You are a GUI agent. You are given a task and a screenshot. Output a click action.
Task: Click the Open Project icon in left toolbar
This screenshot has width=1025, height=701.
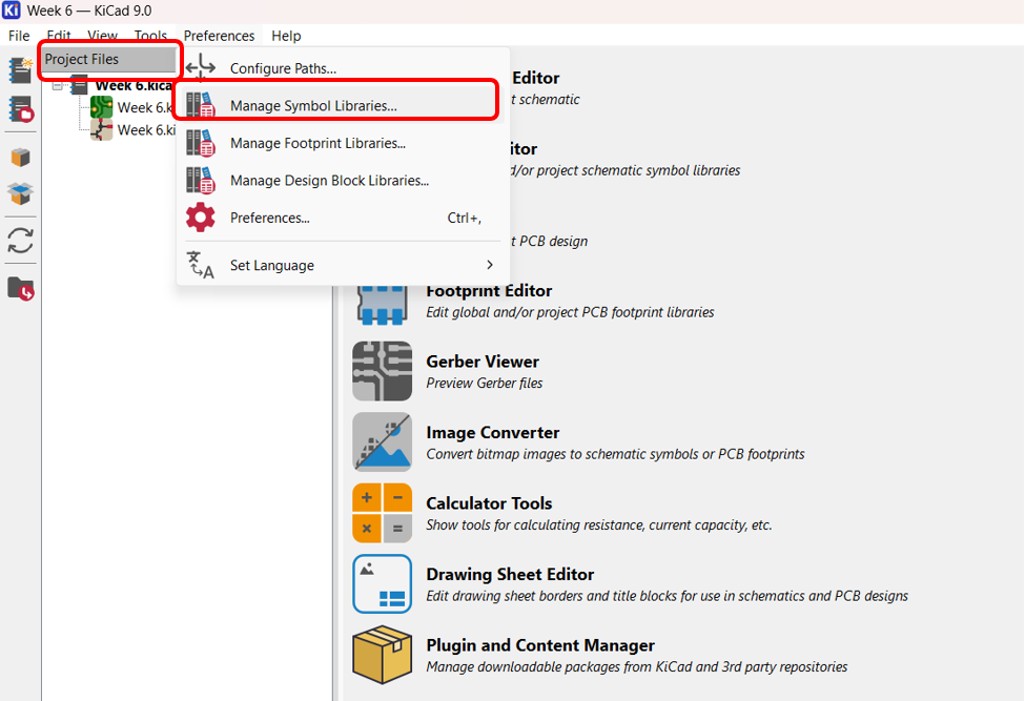click(20, 109)
